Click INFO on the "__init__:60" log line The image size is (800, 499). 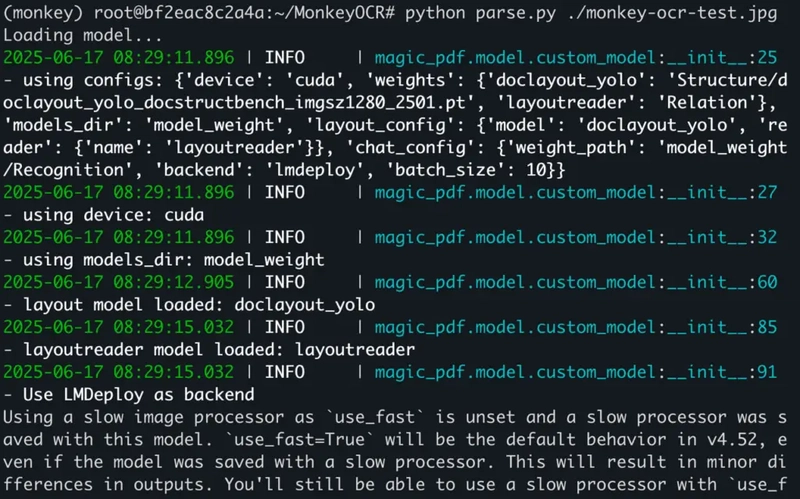pos(285,282)
